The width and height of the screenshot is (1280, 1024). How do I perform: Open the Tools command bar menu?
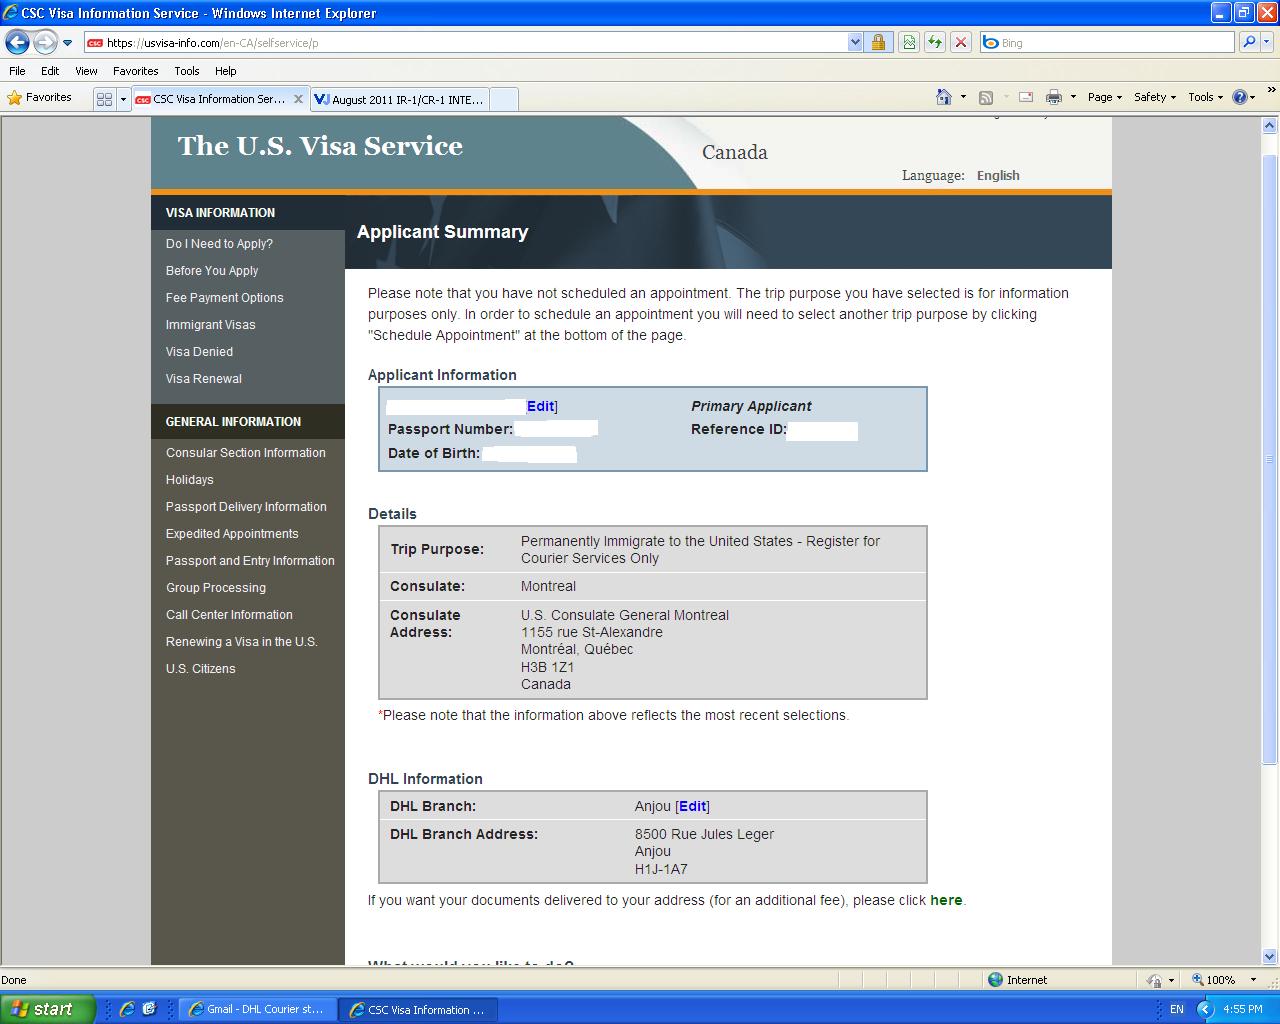1205,97
